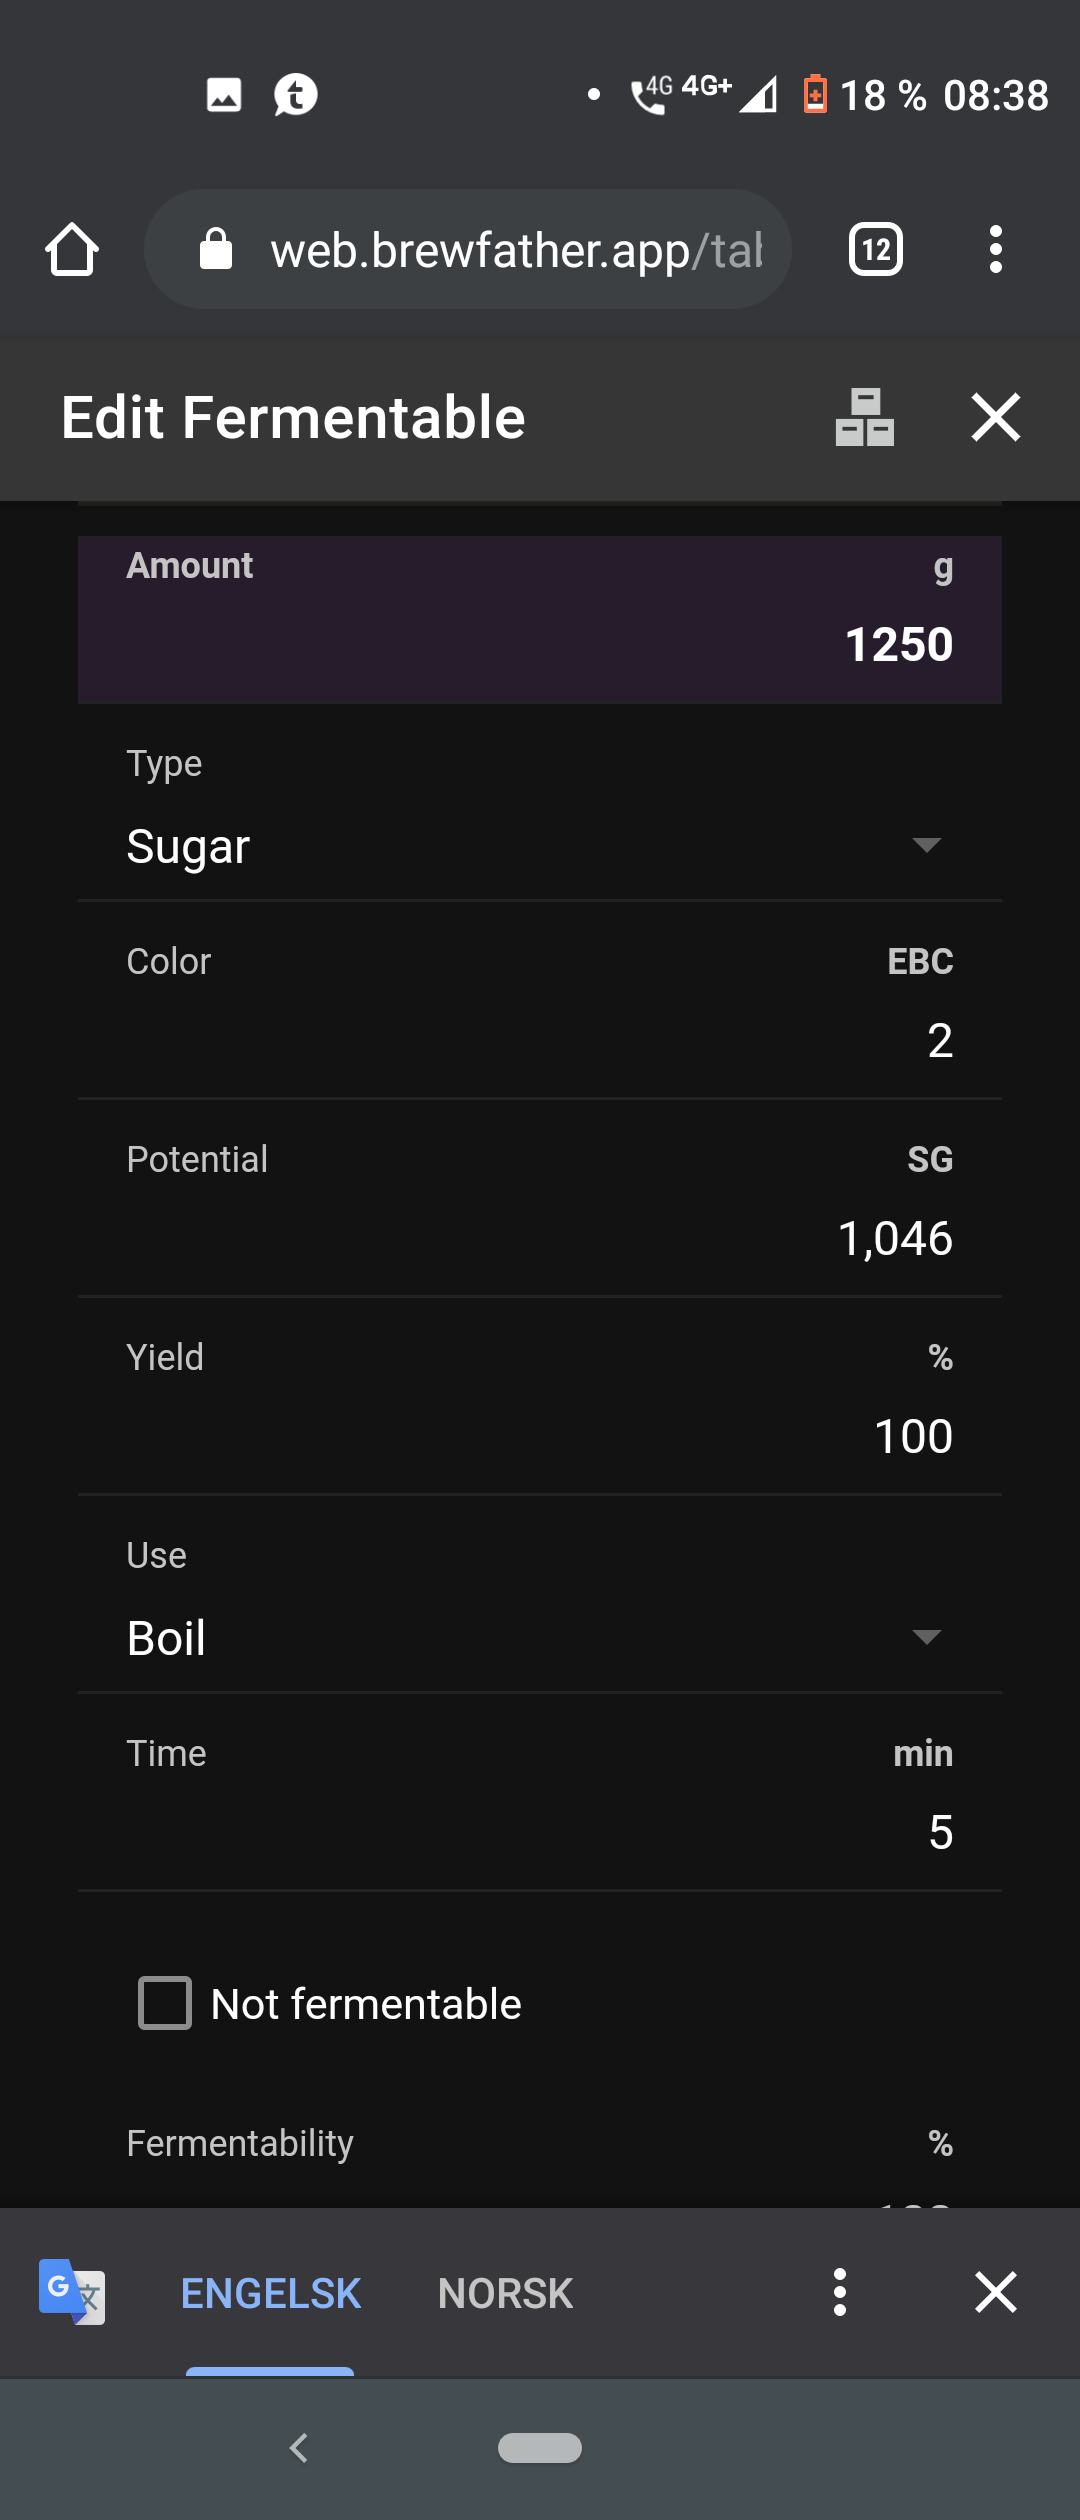Tap the lock icon in address bar
The height and width of the screenshot is (2520, 1080).
click(216, 249)
